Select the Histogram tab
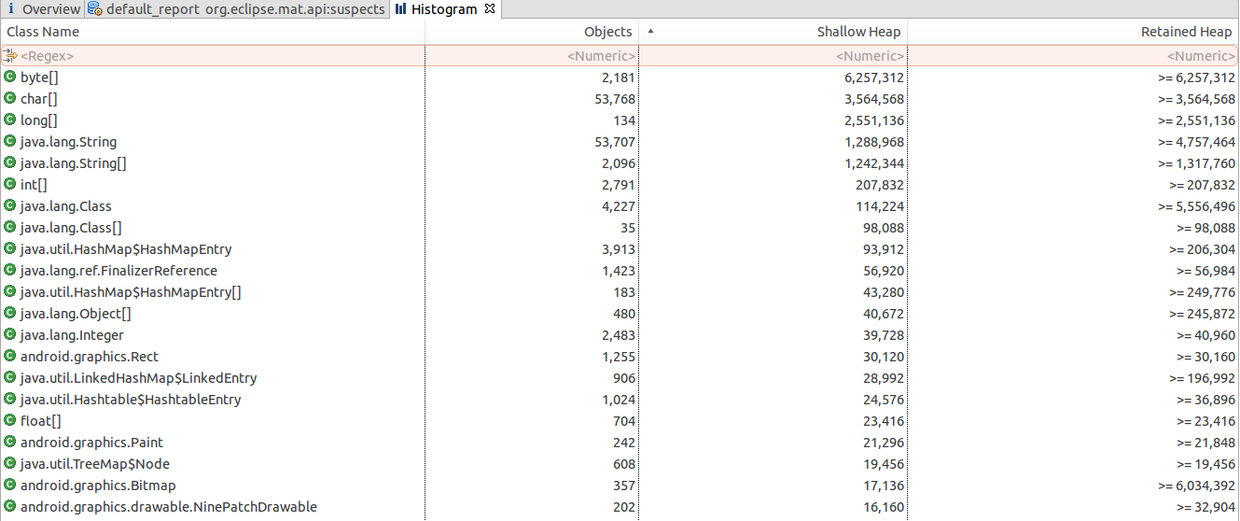The image size is (1240, 521). pyautogui.click(x=443, y=9)
